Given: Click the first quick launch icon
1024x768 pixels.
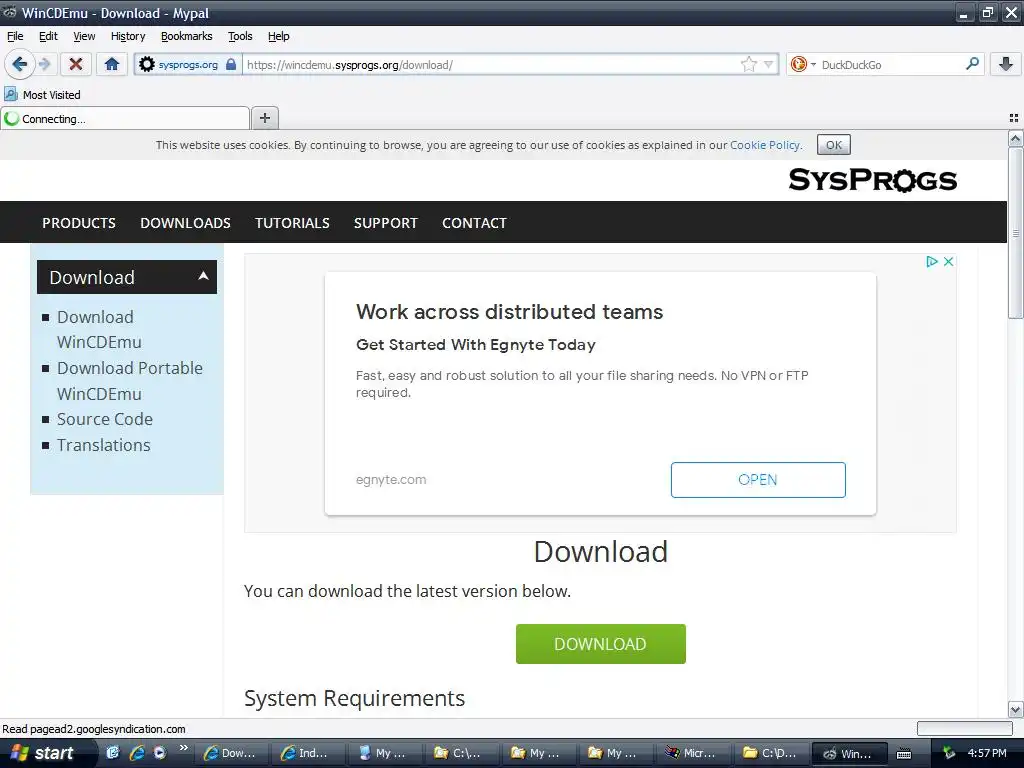Looking at the screenshot, I should click(x=113, y=752).
